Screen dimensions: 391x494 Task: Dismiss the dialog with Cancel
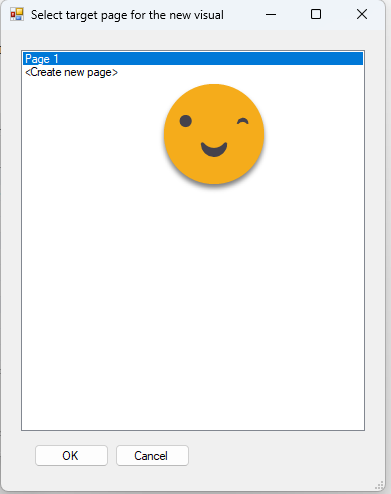point(152,455)
